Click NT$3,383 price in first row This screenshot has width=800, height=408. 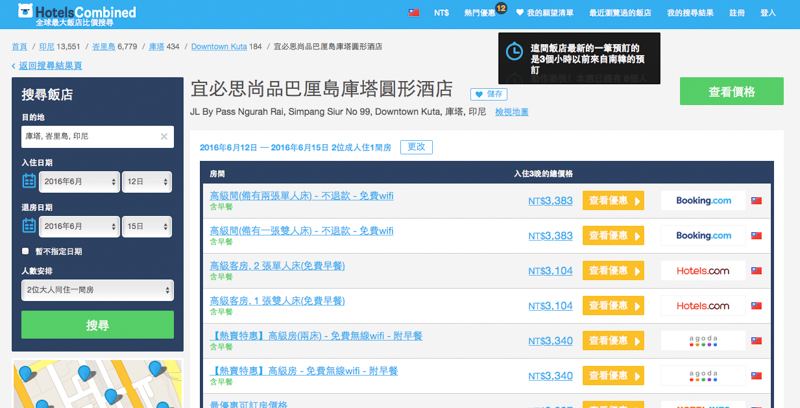click(x=551, y=201)
